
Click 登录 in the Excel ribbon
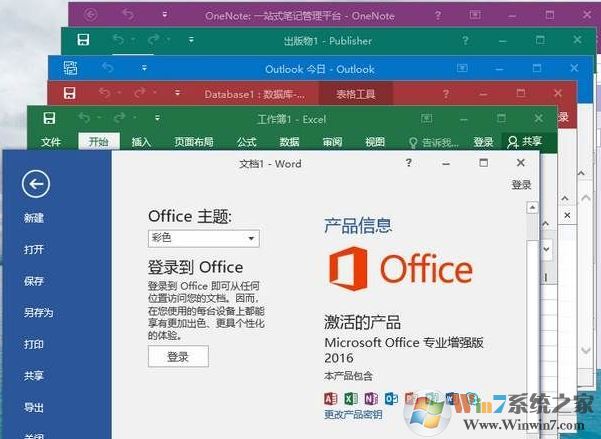click(x=483, y=142)
